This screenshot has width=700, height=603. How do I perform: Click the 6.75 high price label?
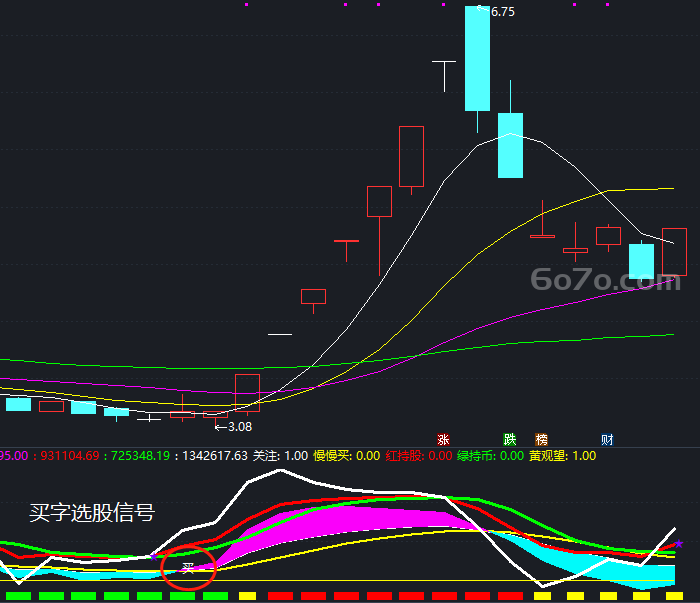[503, 12]
